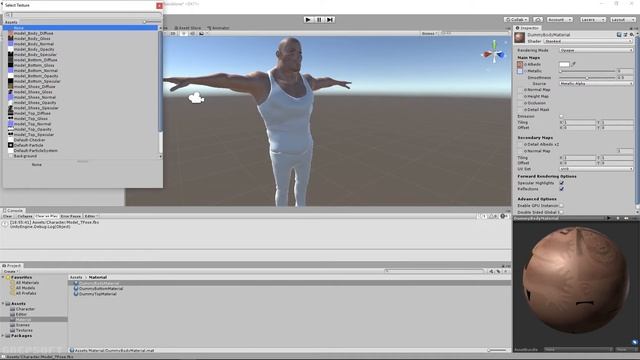This screenshot has width=640, height=360.
Task: Click the Albedo texture slot thumbnail
Action: 520,64
